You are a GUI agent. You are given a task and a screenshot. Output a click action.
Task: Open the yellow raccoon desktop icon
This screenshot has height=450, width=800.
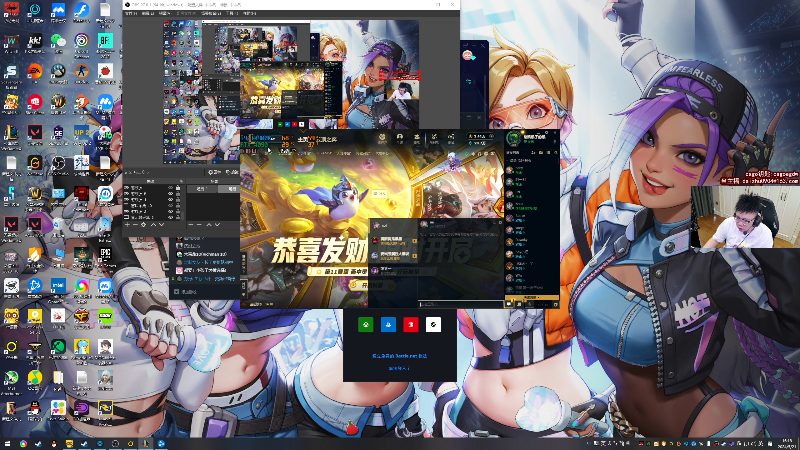pyautogui.click(x=11, y=316)
